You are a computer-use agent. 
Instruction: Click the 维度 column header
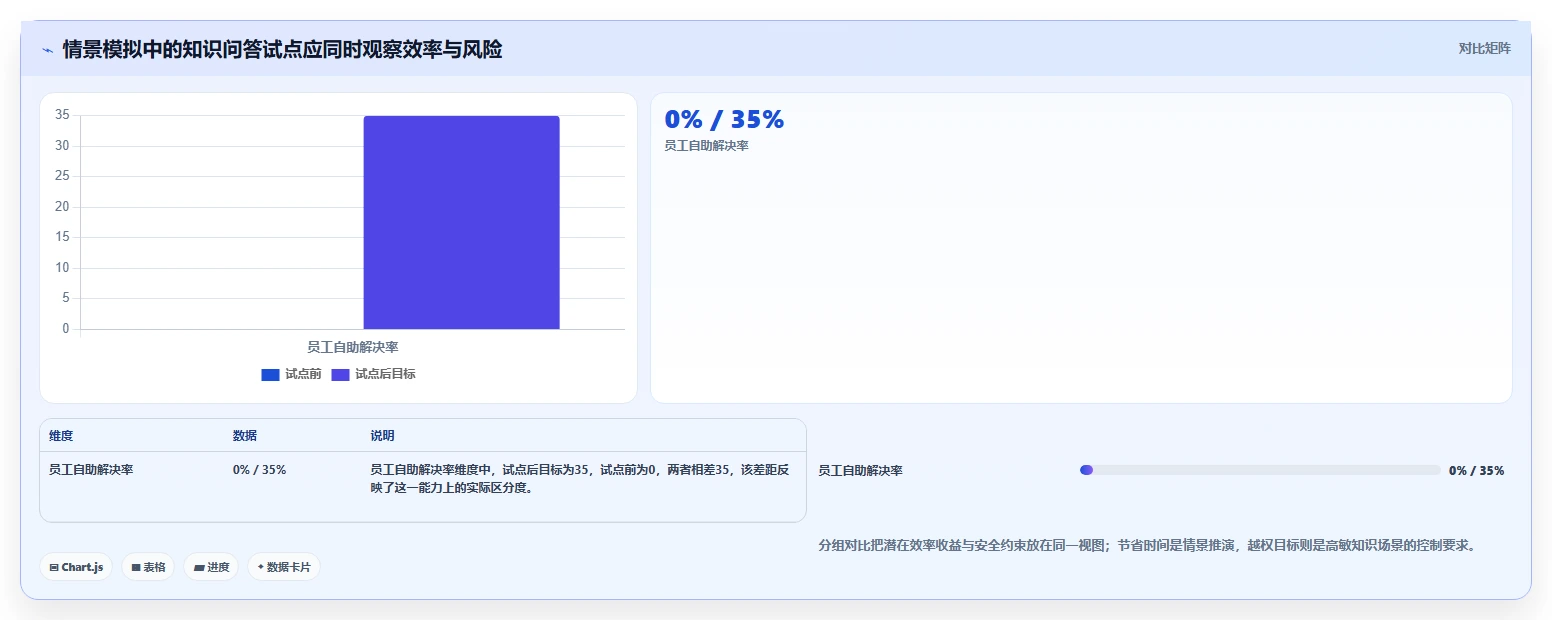61,436
